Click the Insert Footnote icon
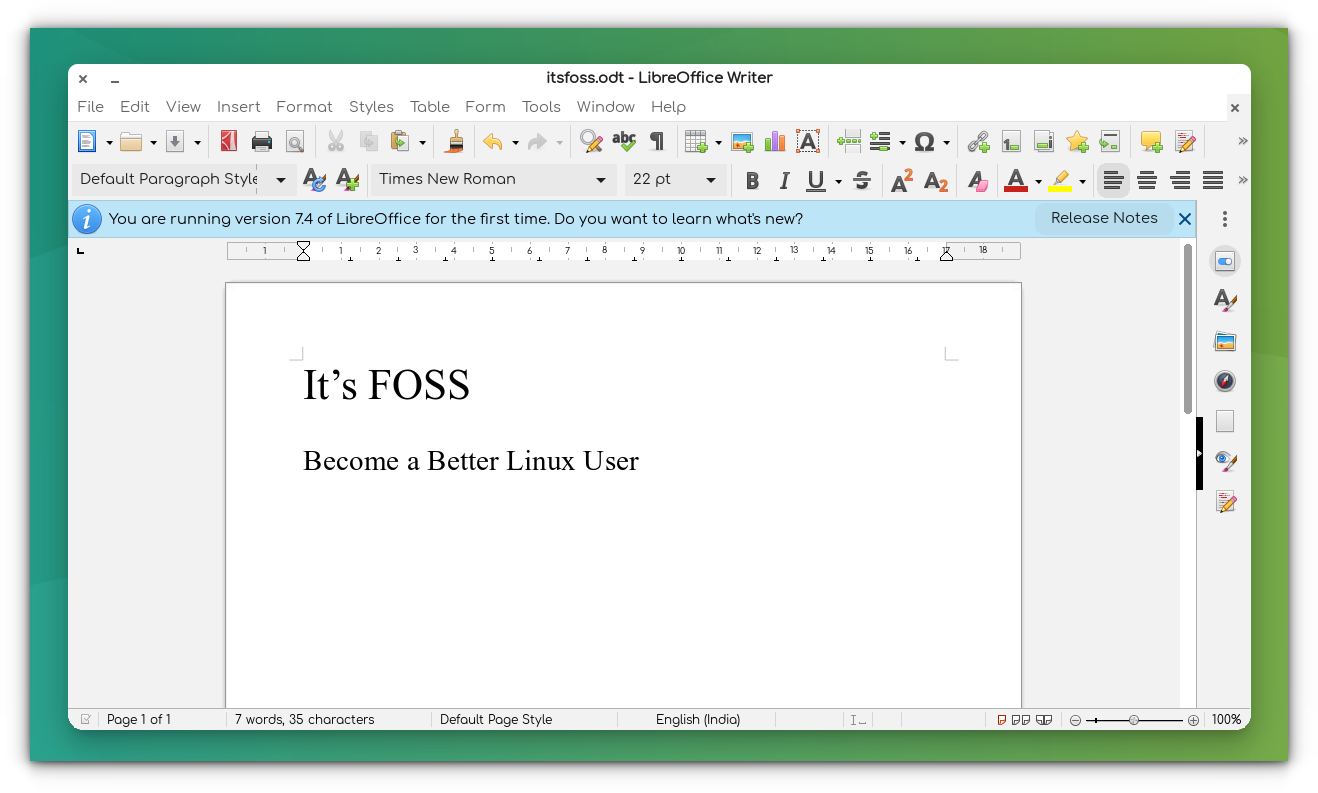This screenshot has width=1318, height=793. (1011, 142)
